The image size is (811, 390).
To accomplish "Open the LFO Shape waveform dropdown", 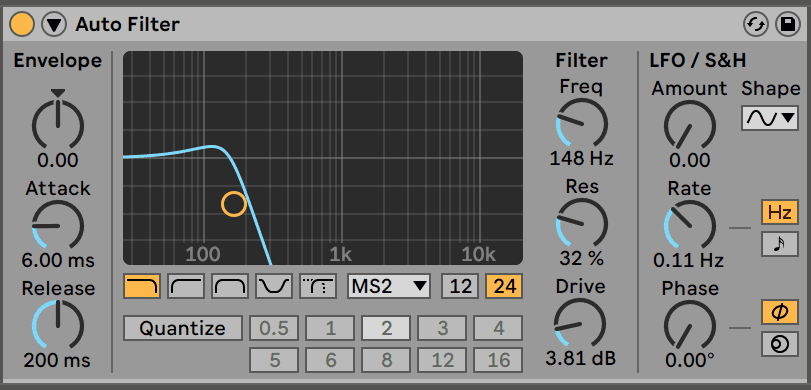I will coord(770,118).
